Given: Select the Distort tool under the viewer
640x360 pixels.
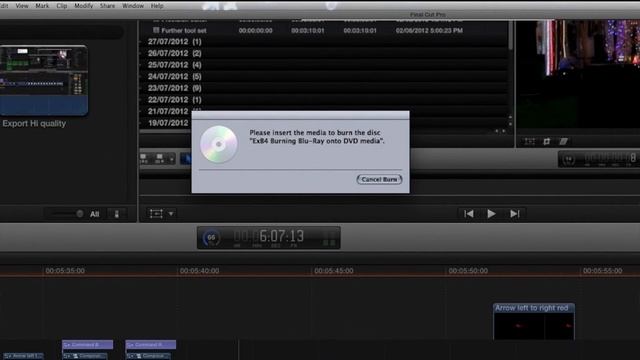Looking at the screenshot, I should 563,141.
